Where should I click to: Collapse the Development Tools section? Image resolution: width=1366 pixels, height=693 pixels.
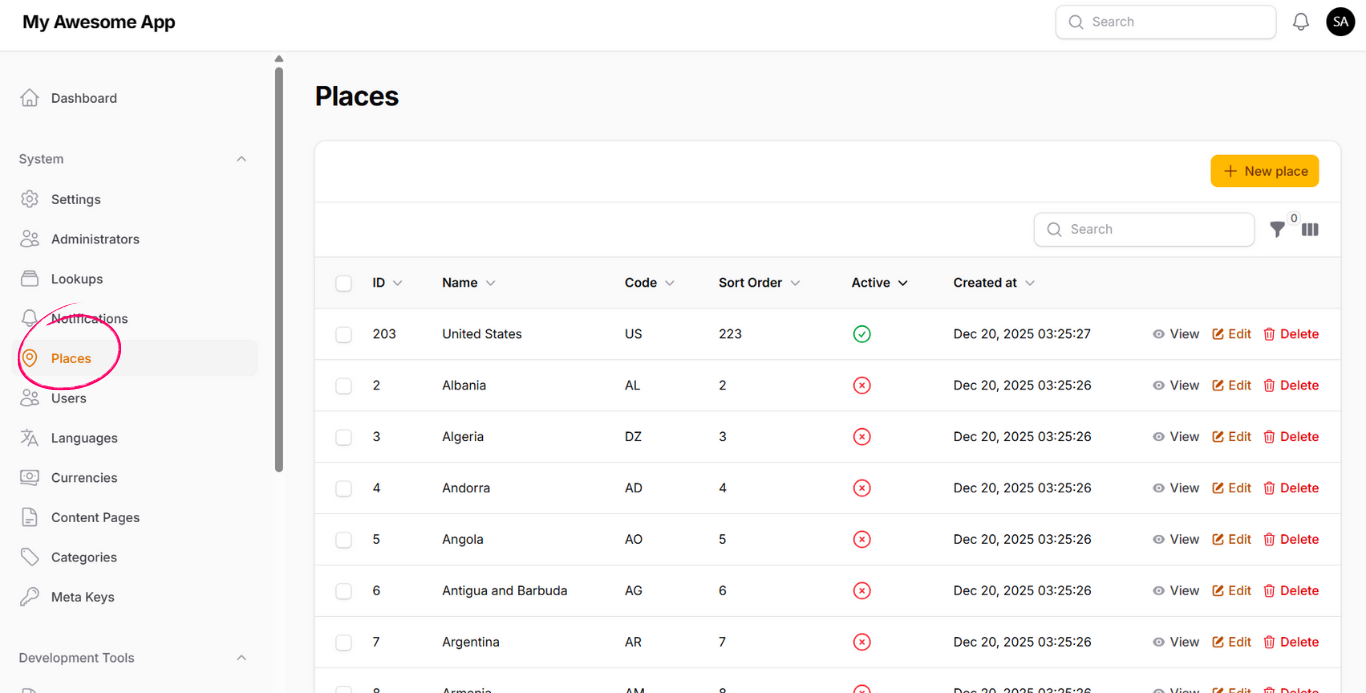[x=241, y=658]
